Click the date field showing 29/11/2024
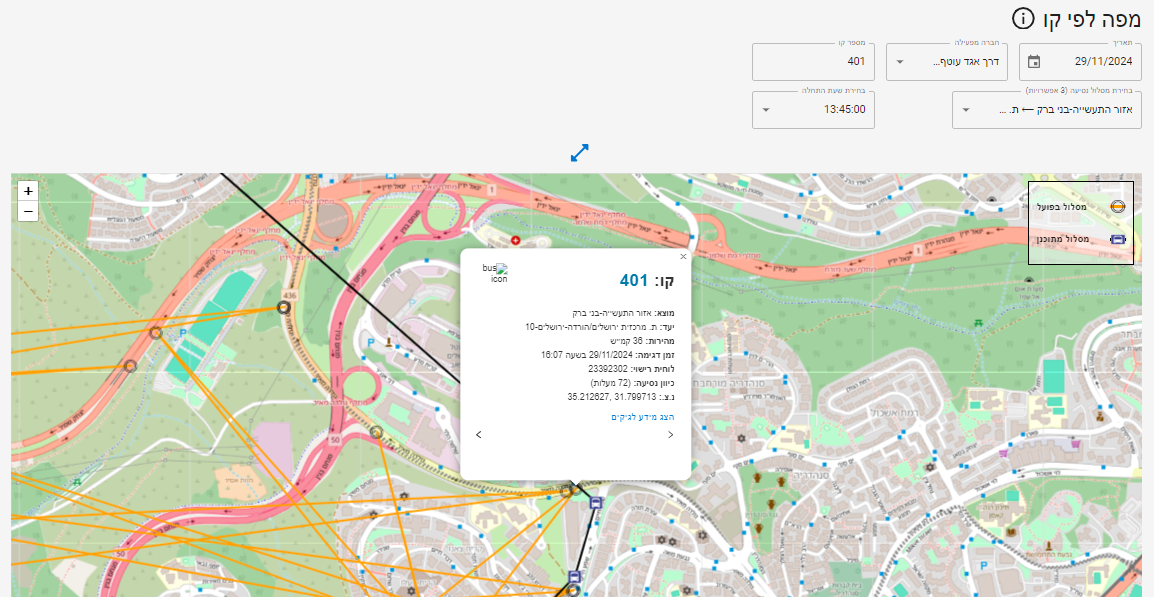The width and height of the screenshot is (1154, 597). [x=1080, y=62]
